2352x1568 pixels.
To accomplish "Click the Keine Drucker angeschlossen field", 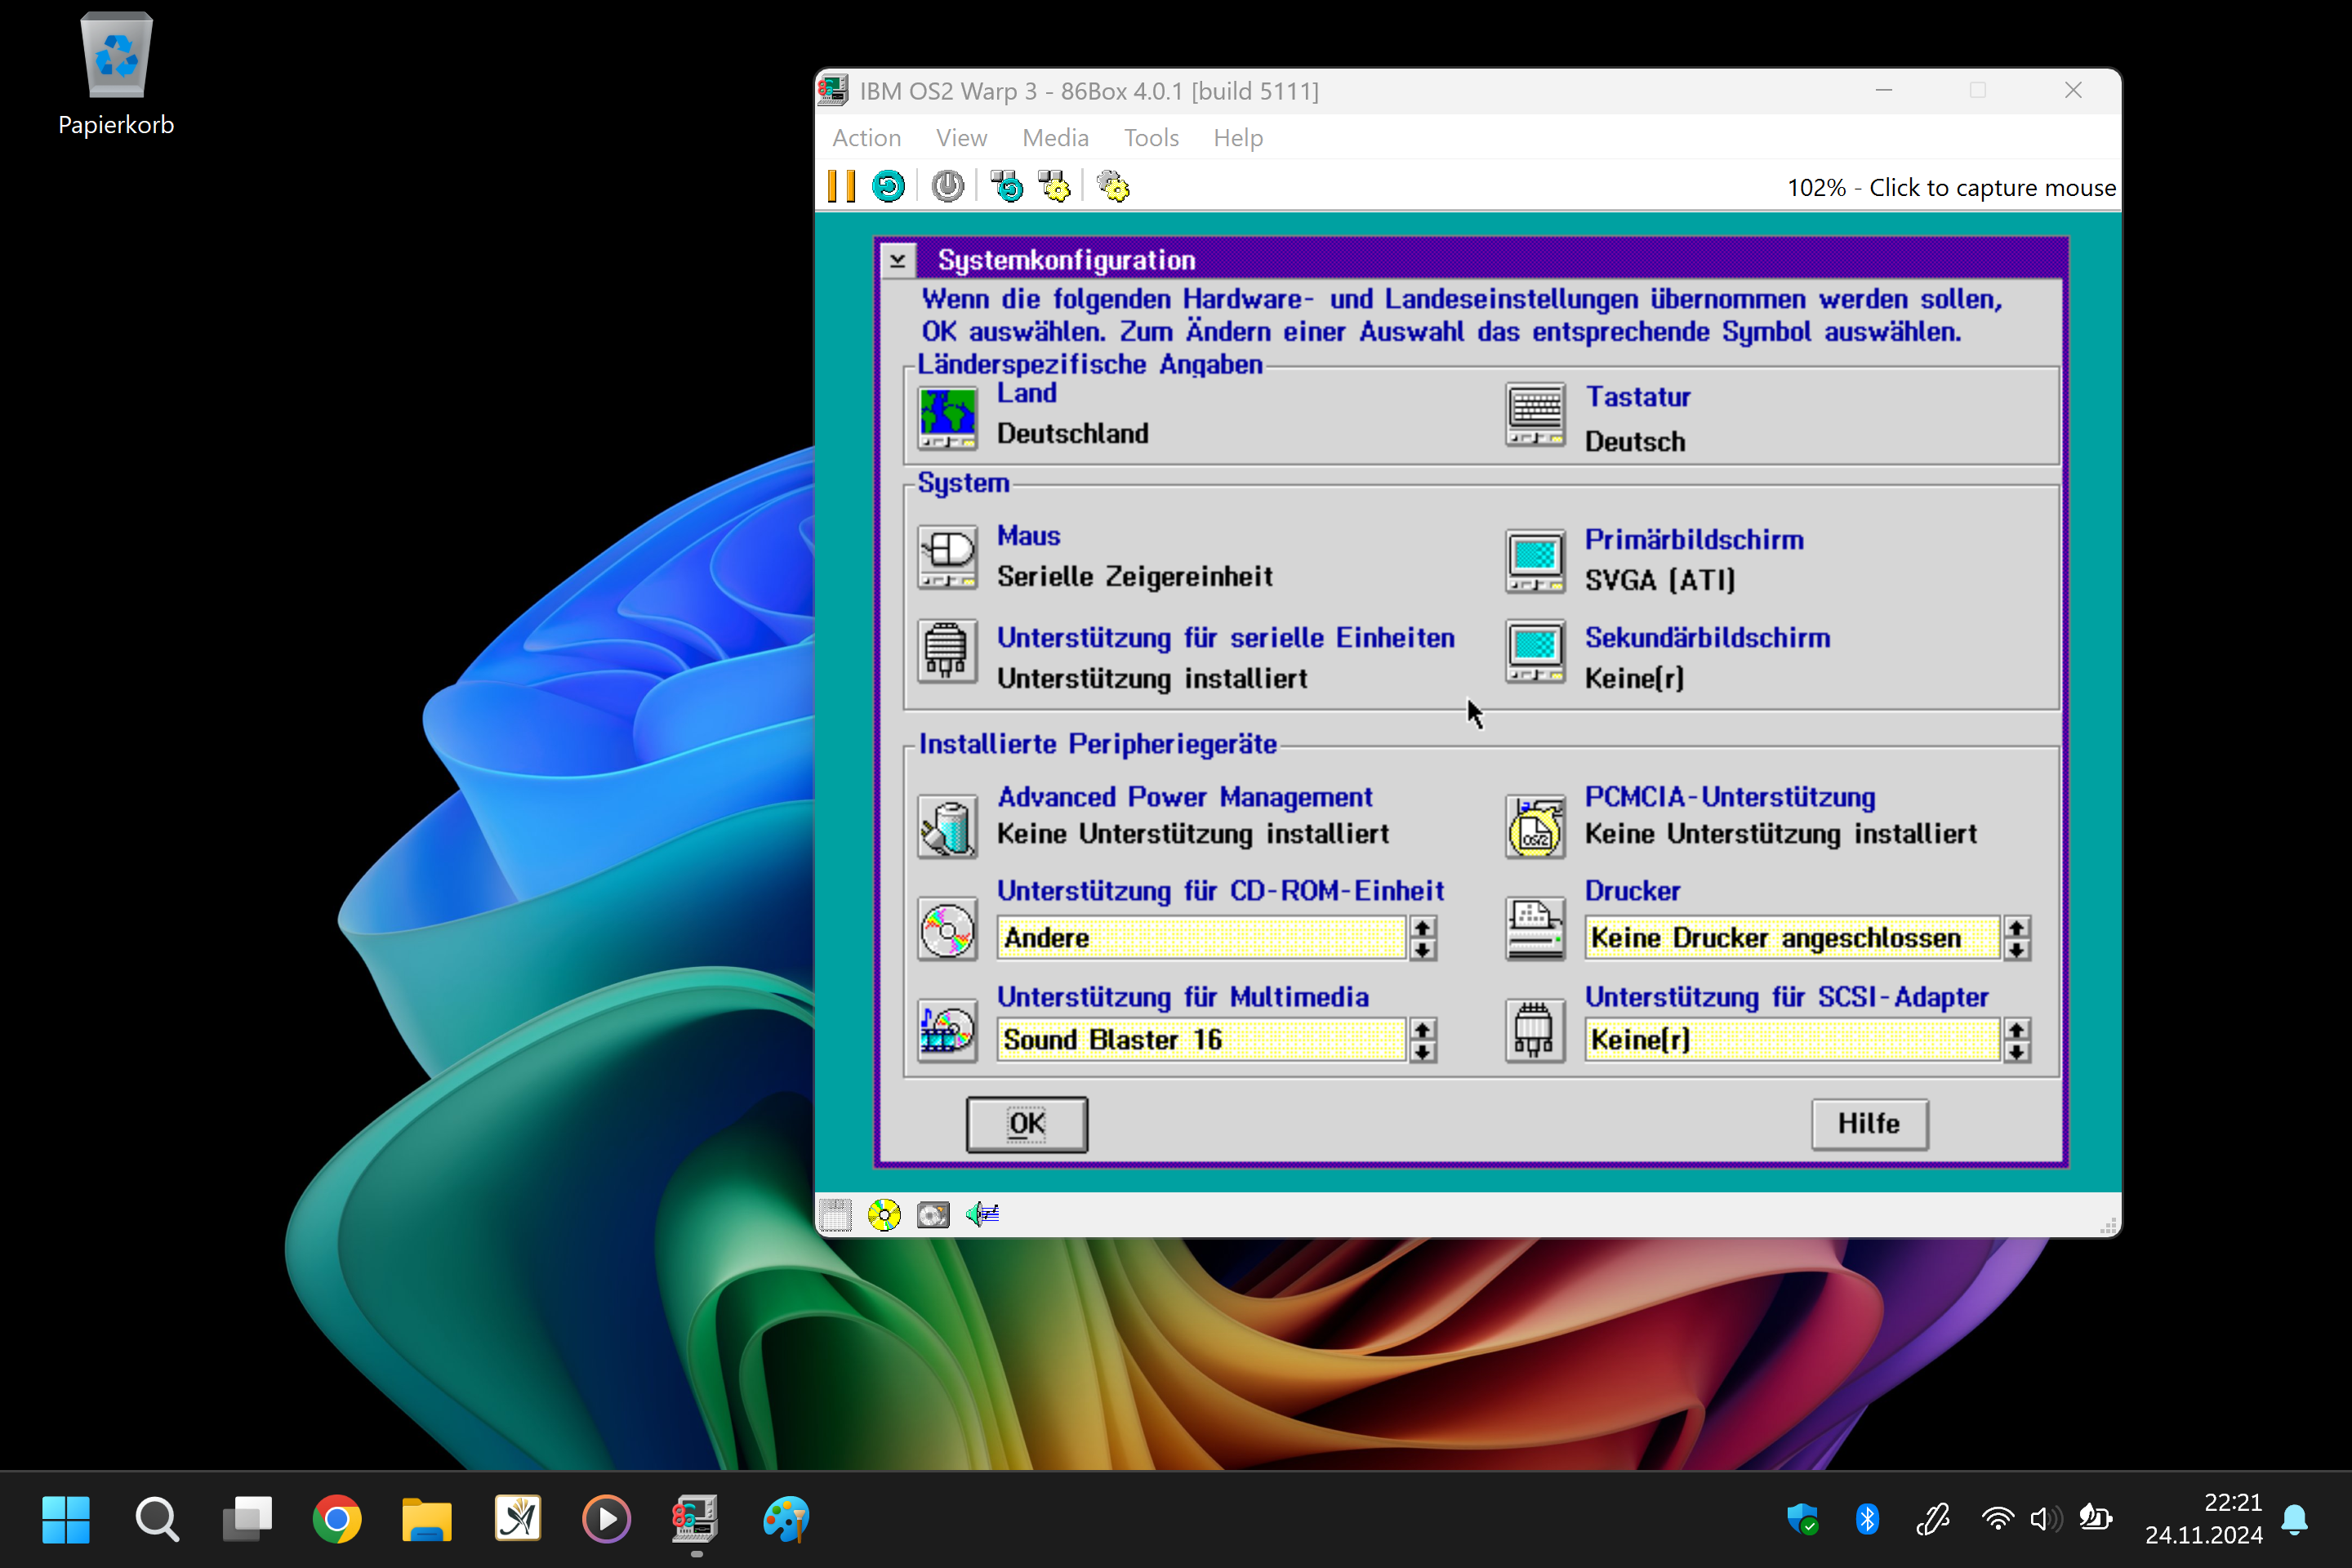I will coord(1792,938).
